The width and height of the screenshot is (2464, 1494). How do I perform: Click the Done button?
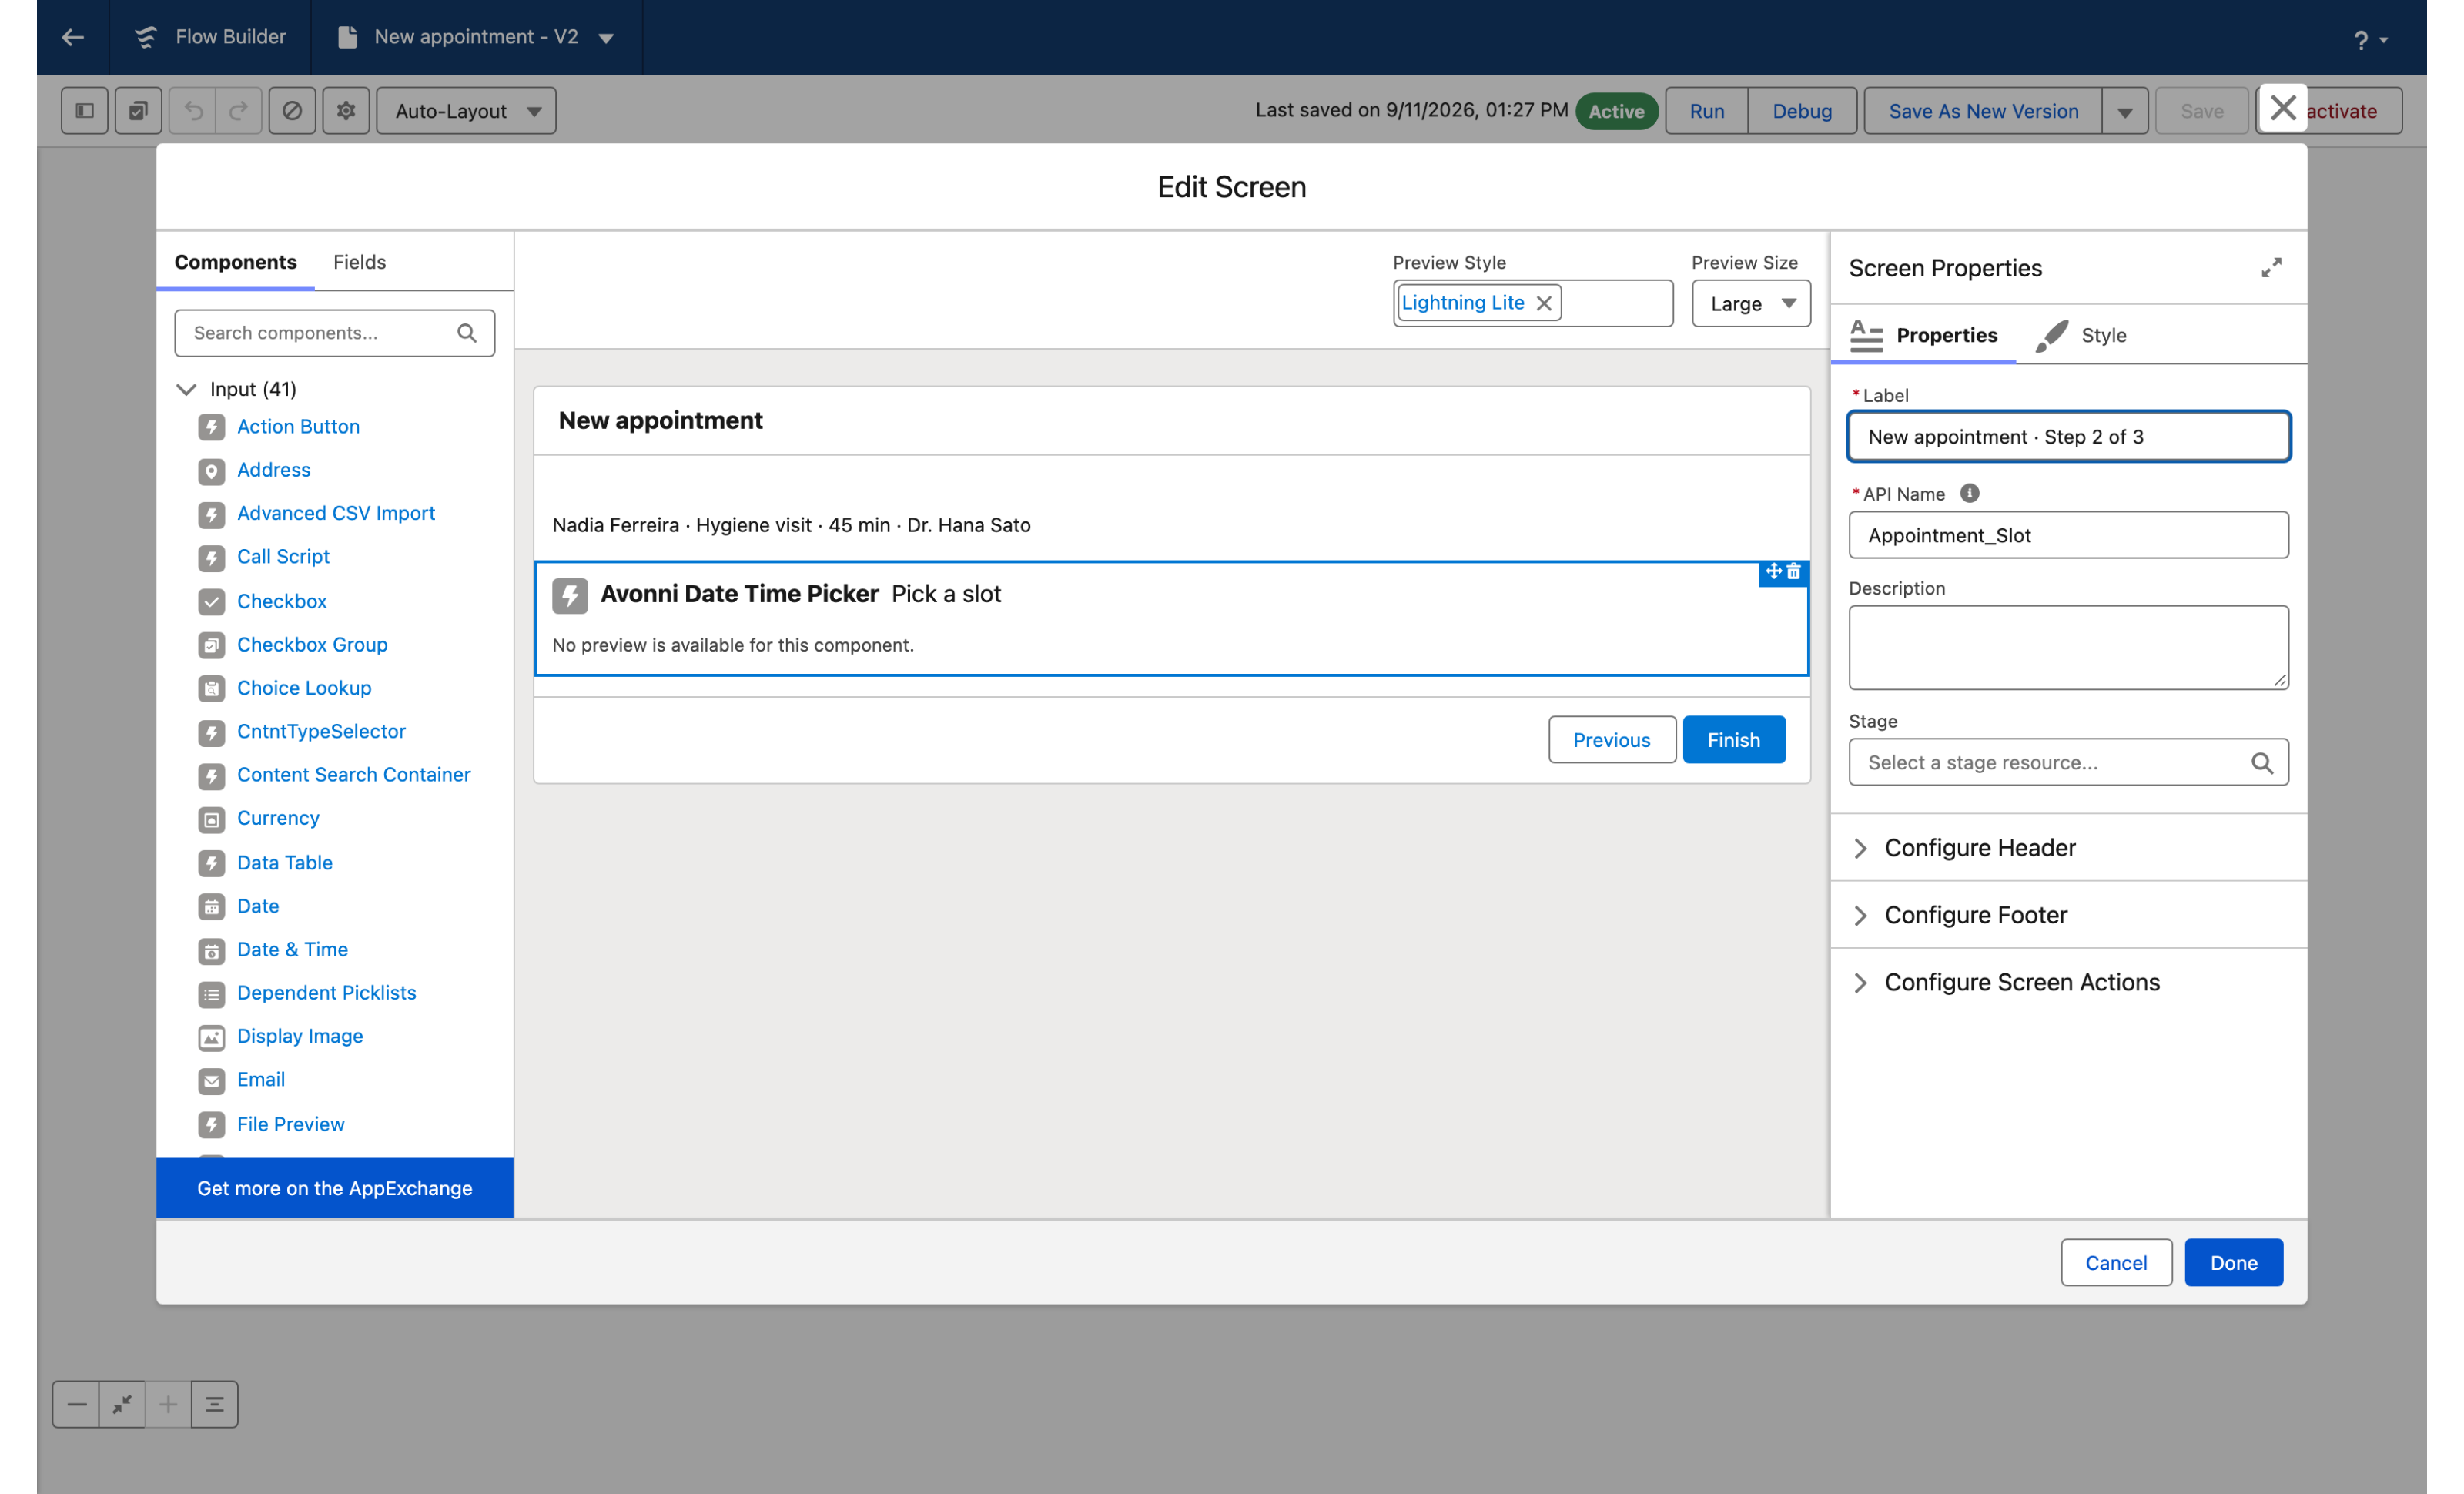(2233, 1262)
